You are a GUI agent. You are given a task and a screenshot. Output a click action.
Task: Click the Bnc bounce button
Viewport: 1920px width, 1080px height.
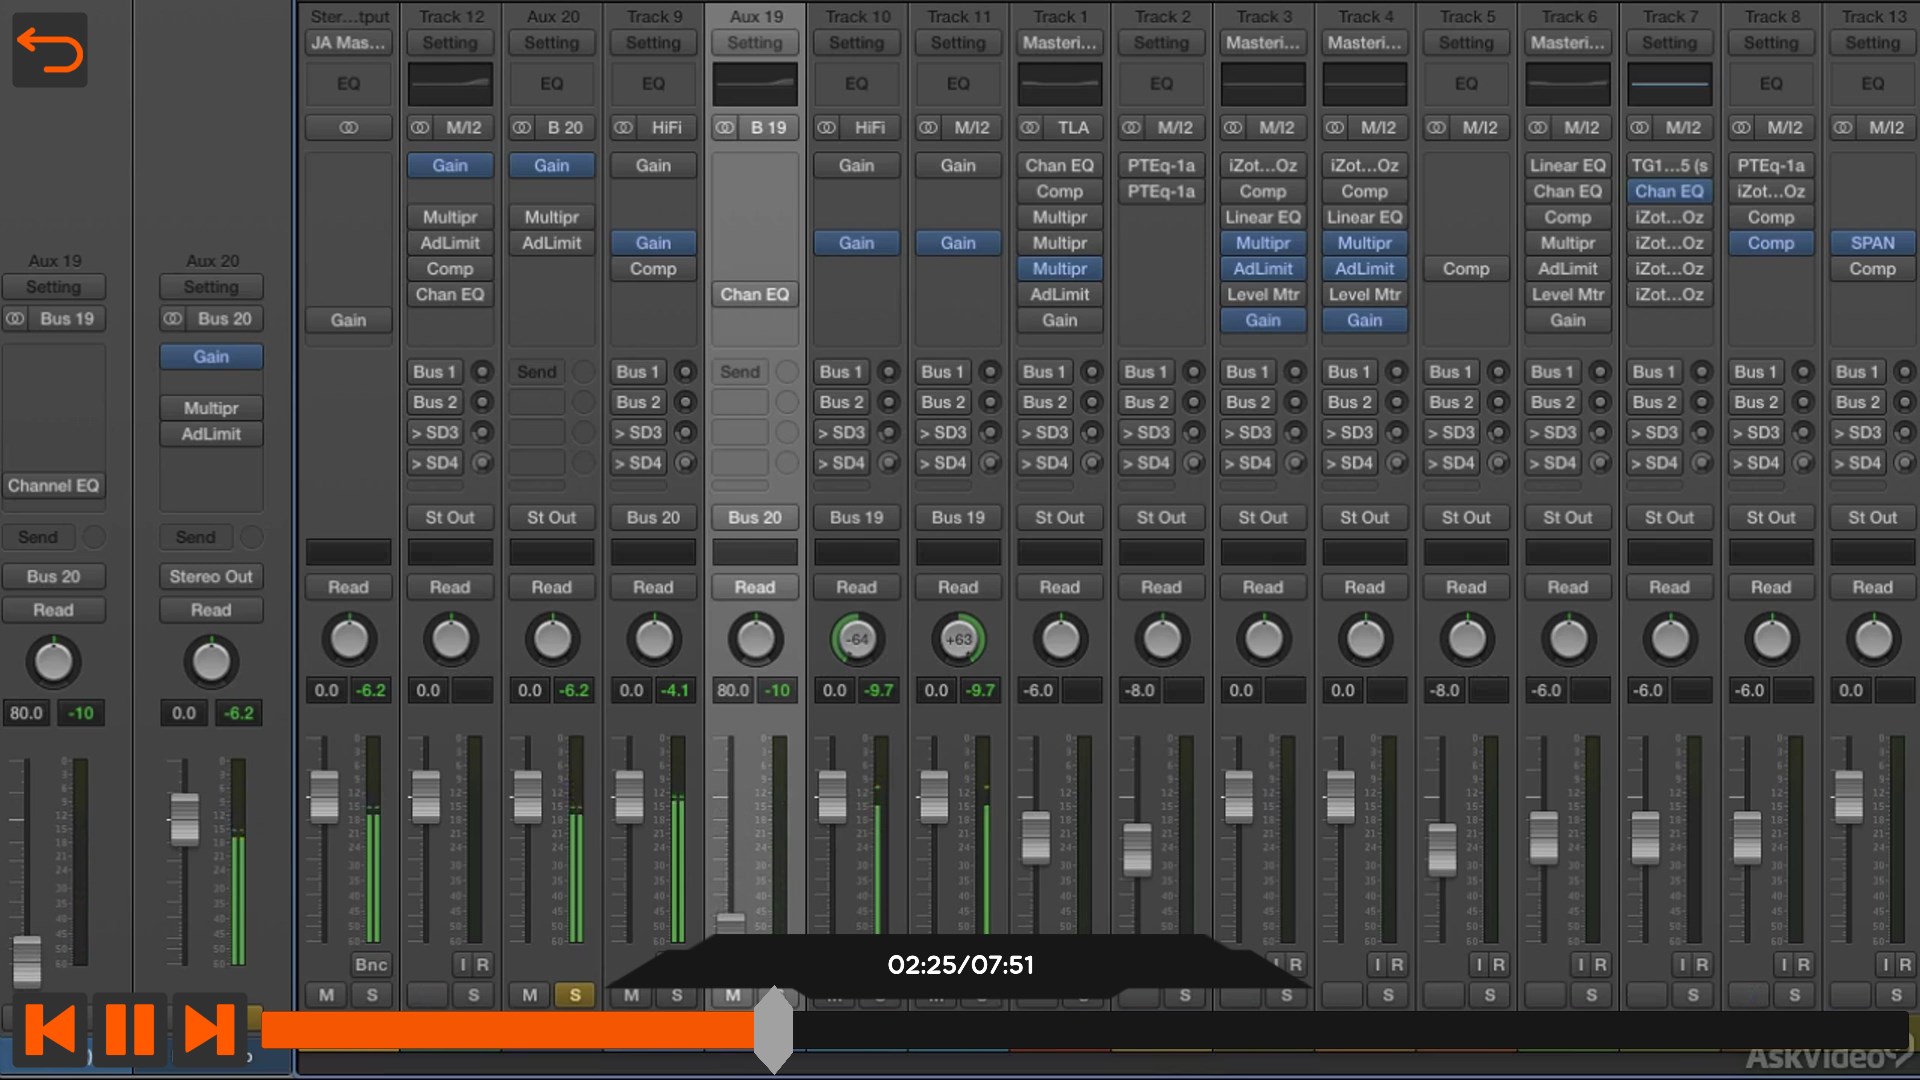point(370,965)
